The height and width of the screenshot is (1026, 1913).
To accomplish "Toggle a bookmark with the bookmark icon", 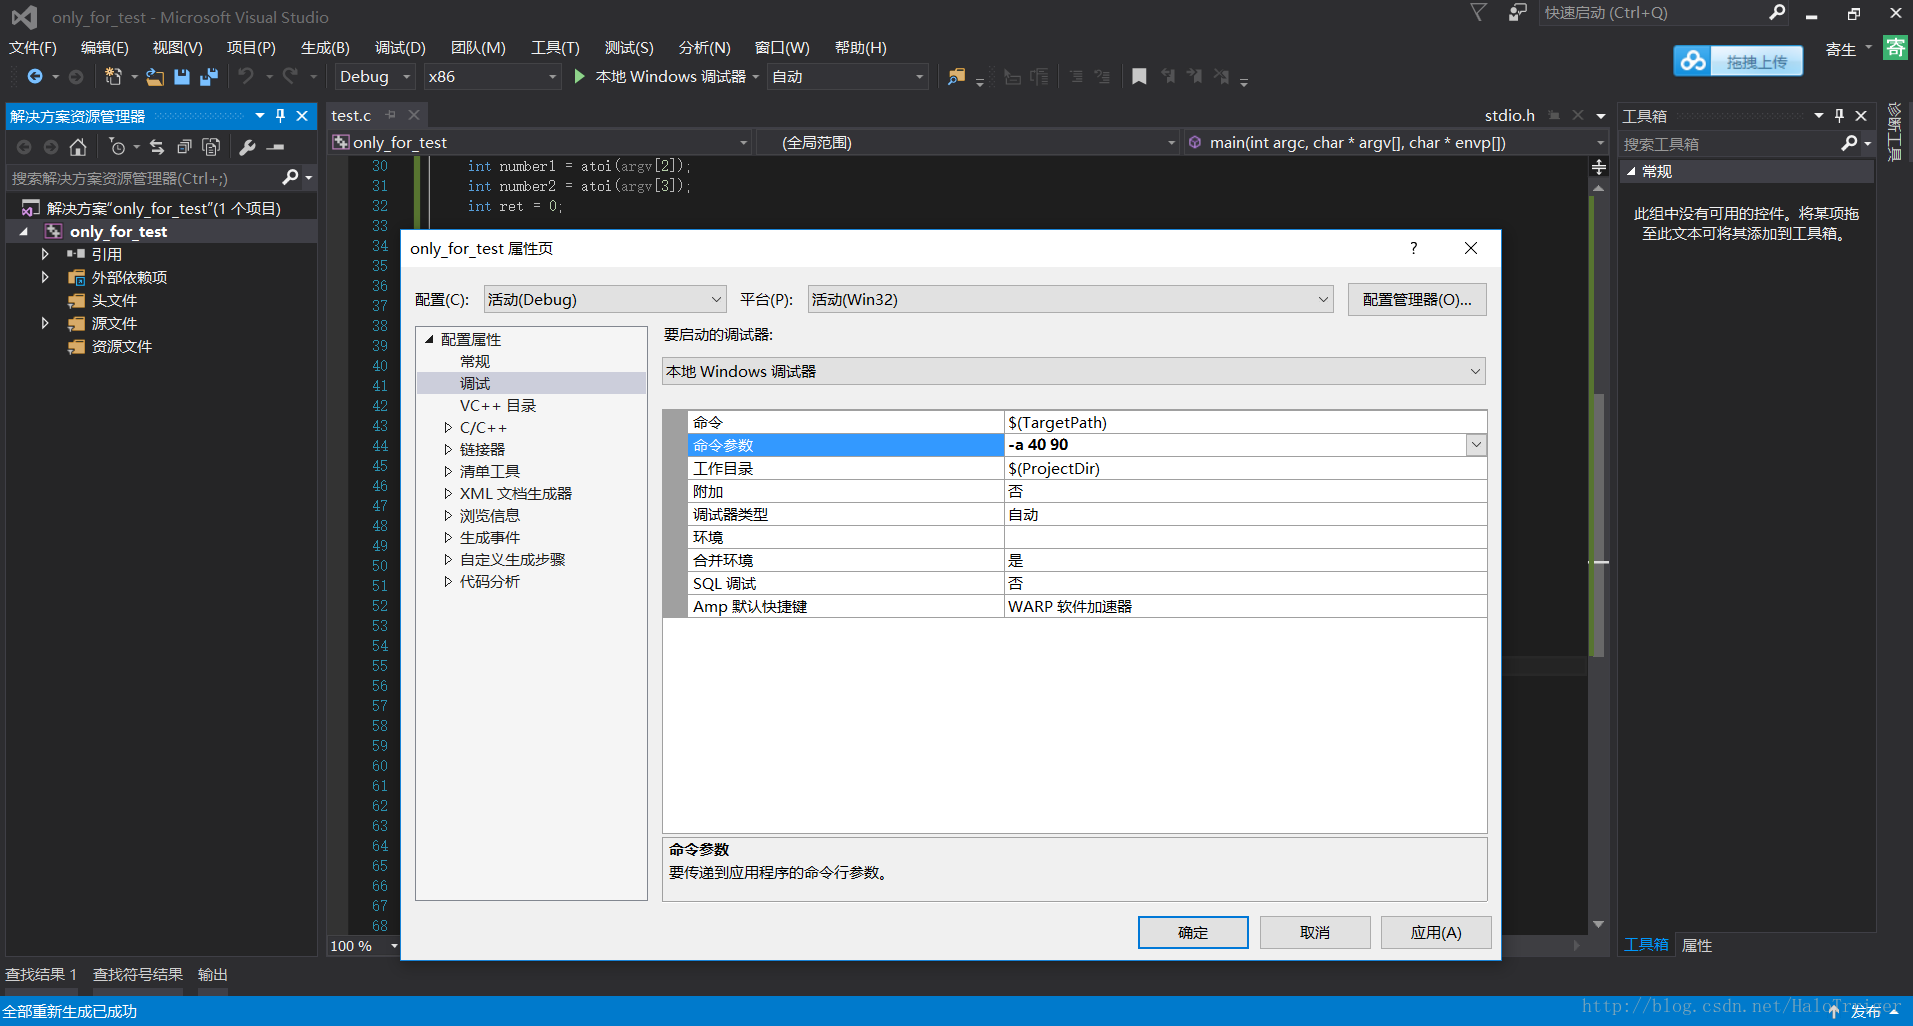I will tap(1139, 76).
